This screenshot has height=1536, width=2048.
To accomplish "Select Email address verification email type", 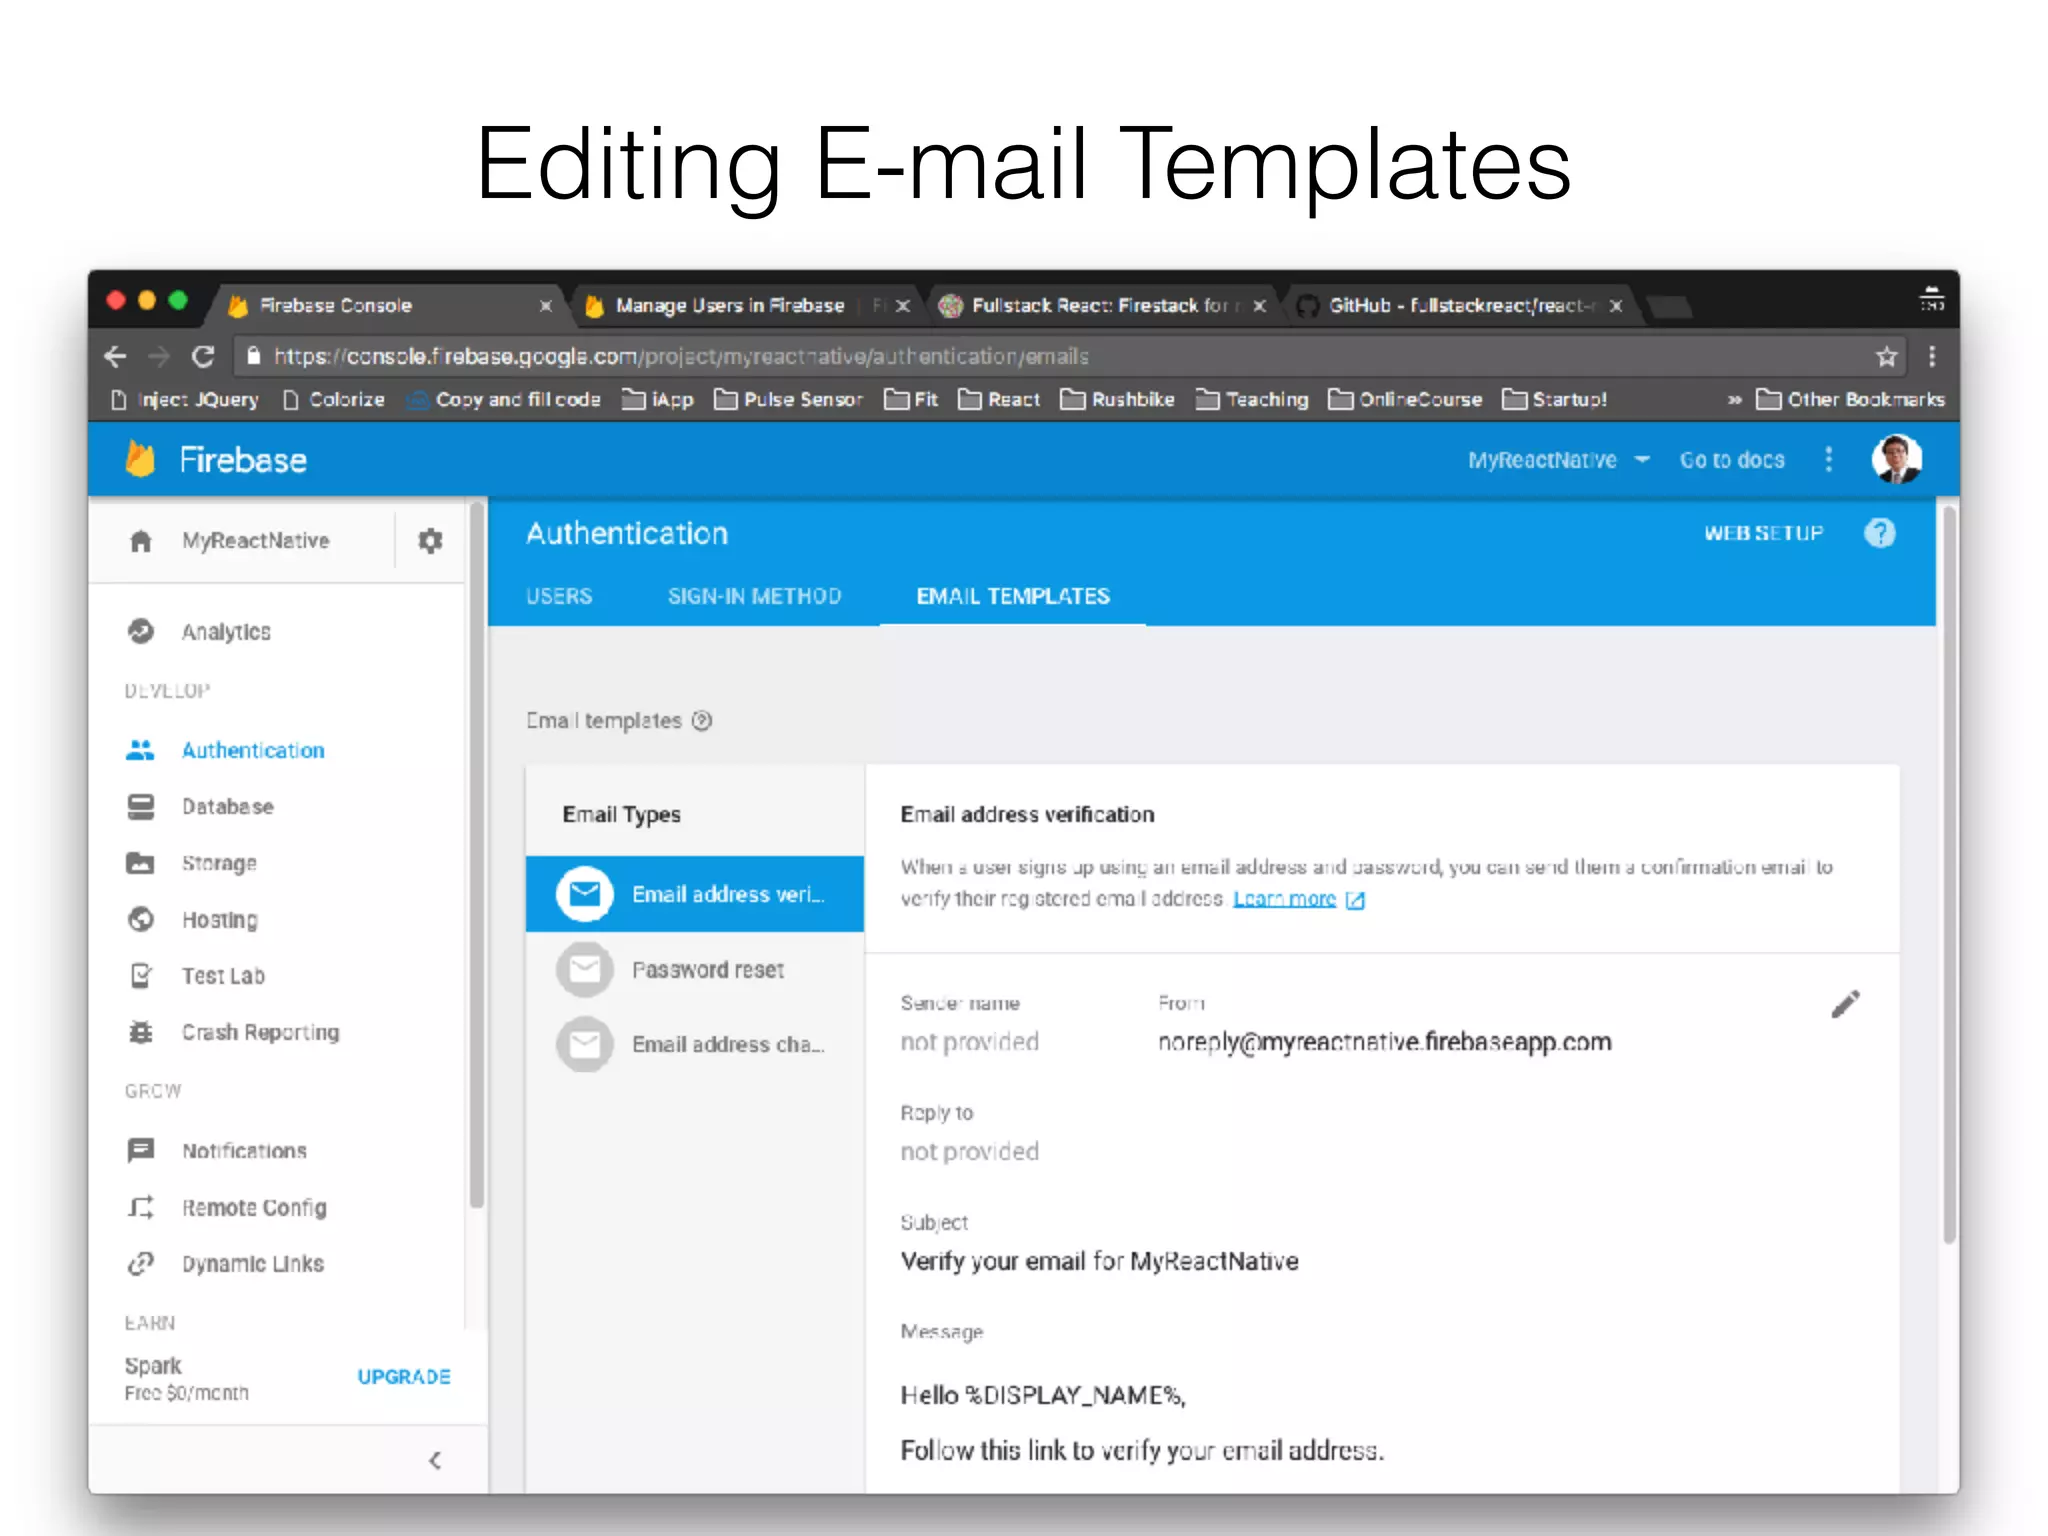I will [x=695, y=894].
